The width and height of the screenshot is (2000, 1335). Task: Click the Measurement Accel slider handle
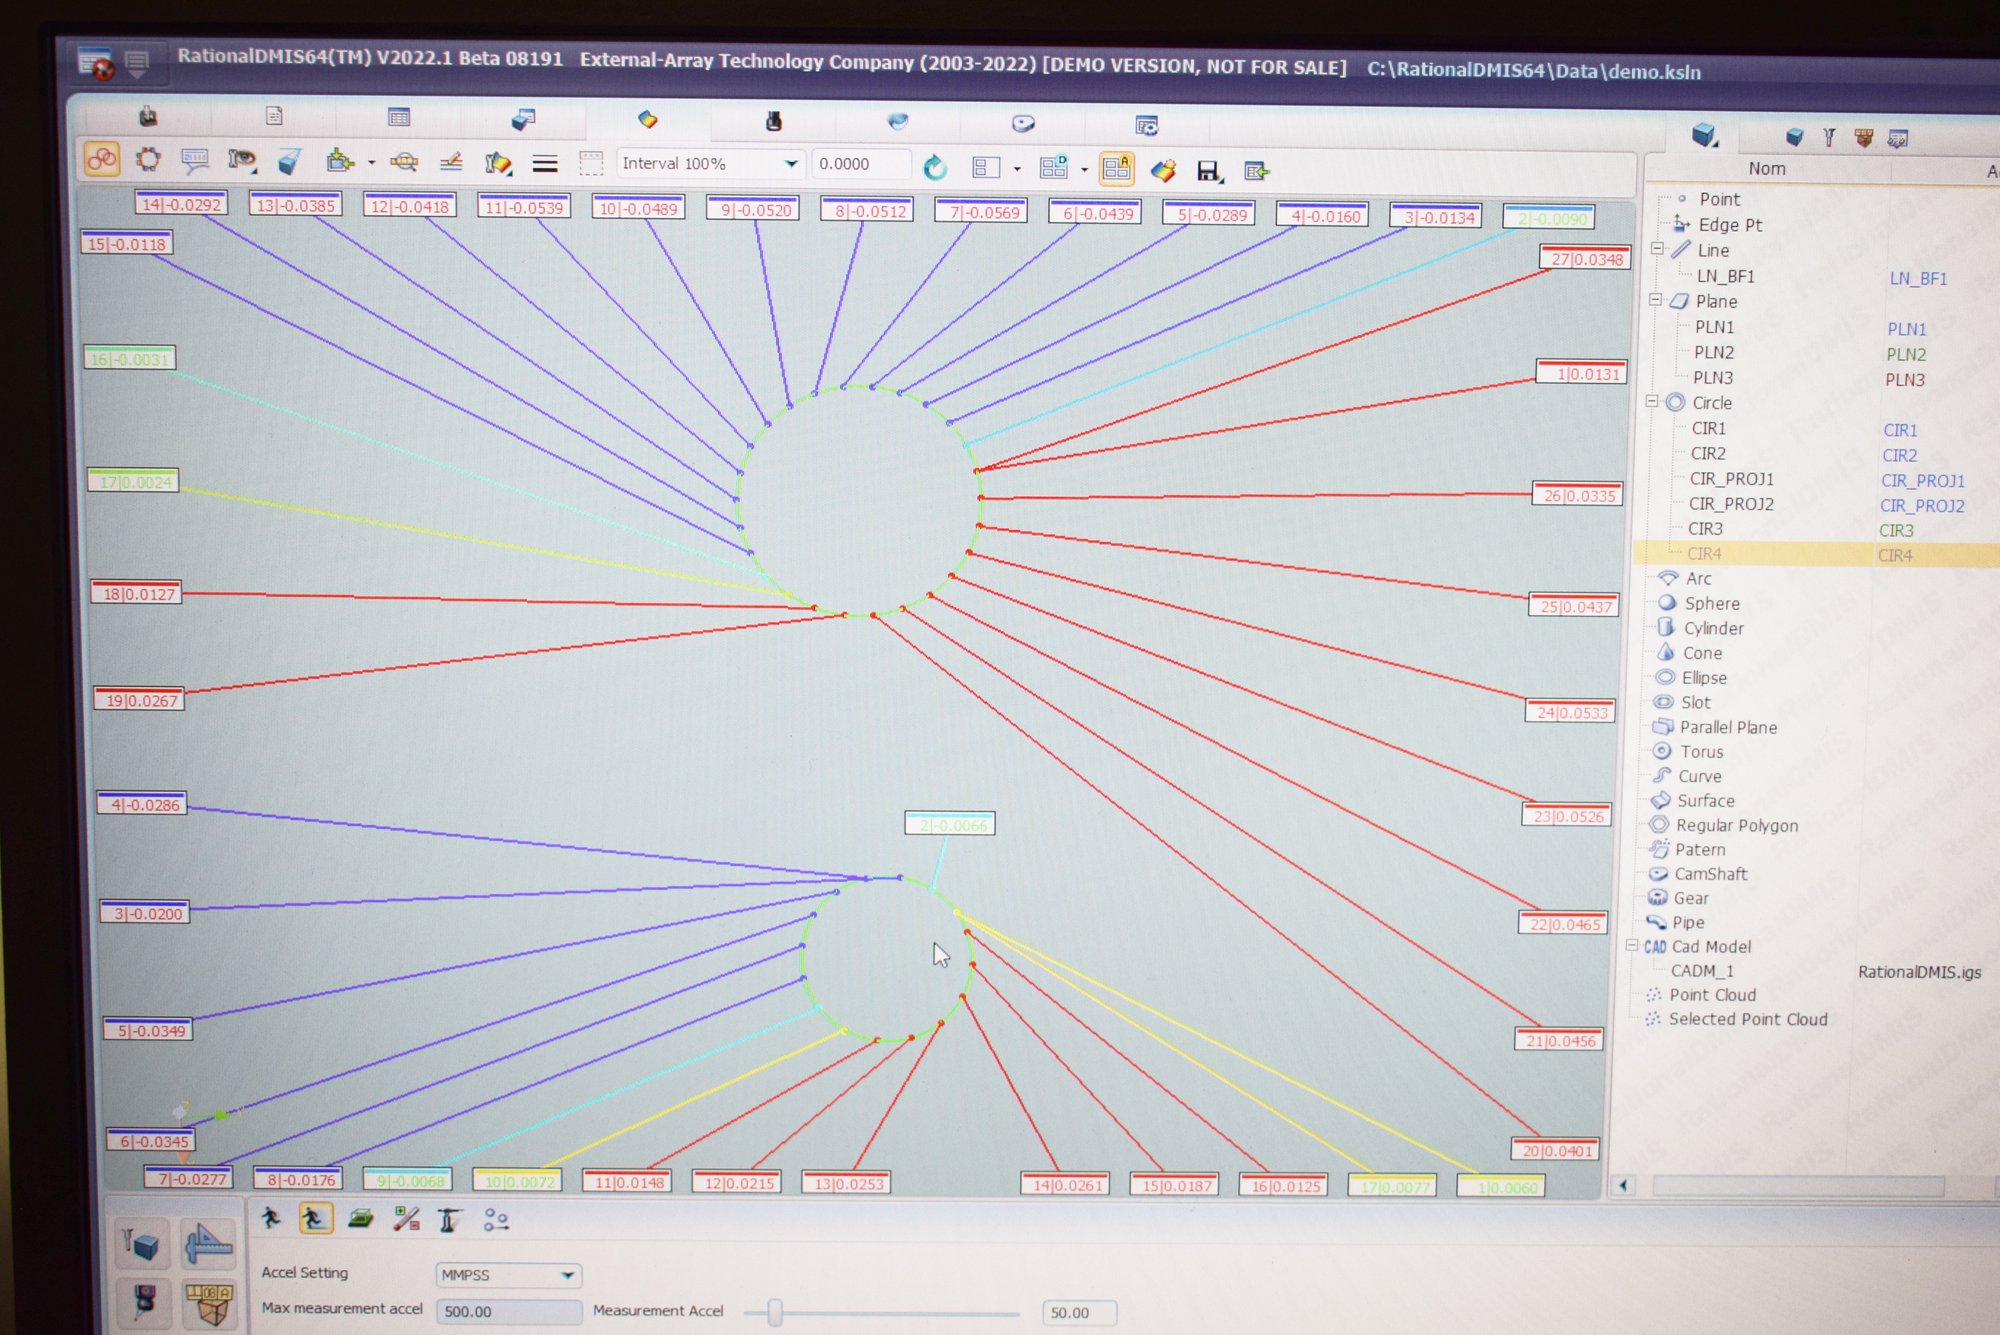point(775,1312)
